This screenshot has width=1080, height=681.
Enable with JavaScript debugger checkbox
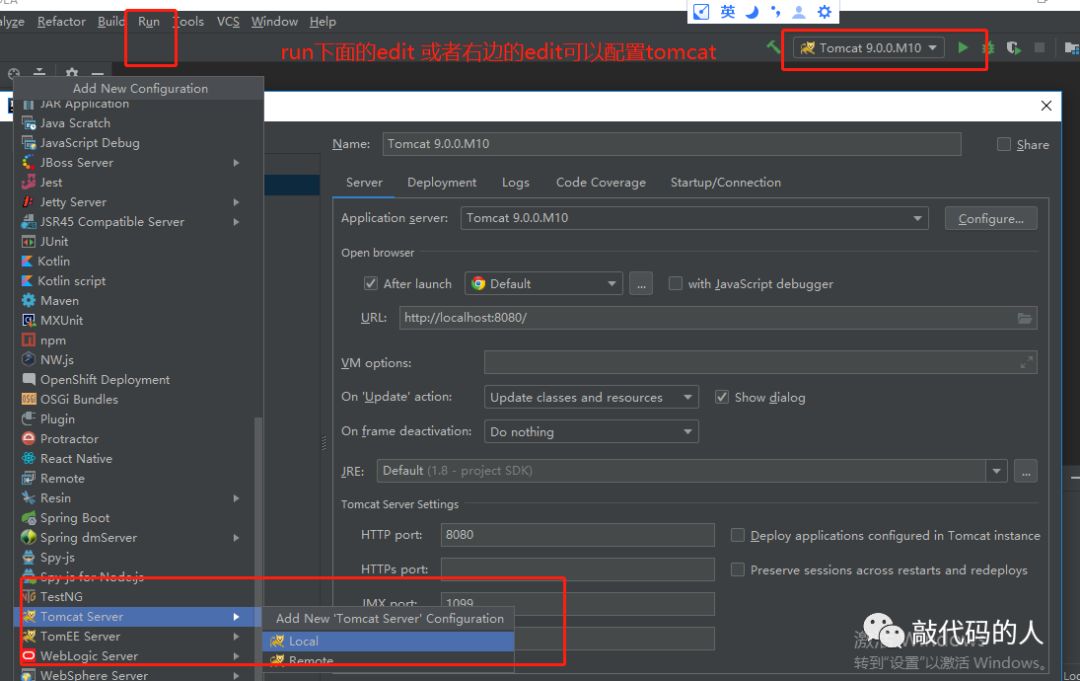click(x=676, y=283)
